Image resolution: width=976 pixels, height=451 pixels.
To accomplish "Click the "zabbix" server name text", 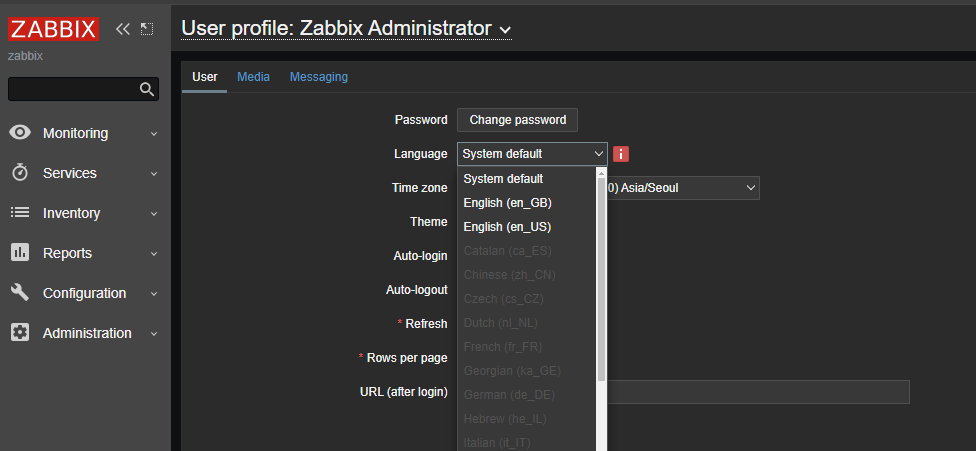I will pos(25,56).
